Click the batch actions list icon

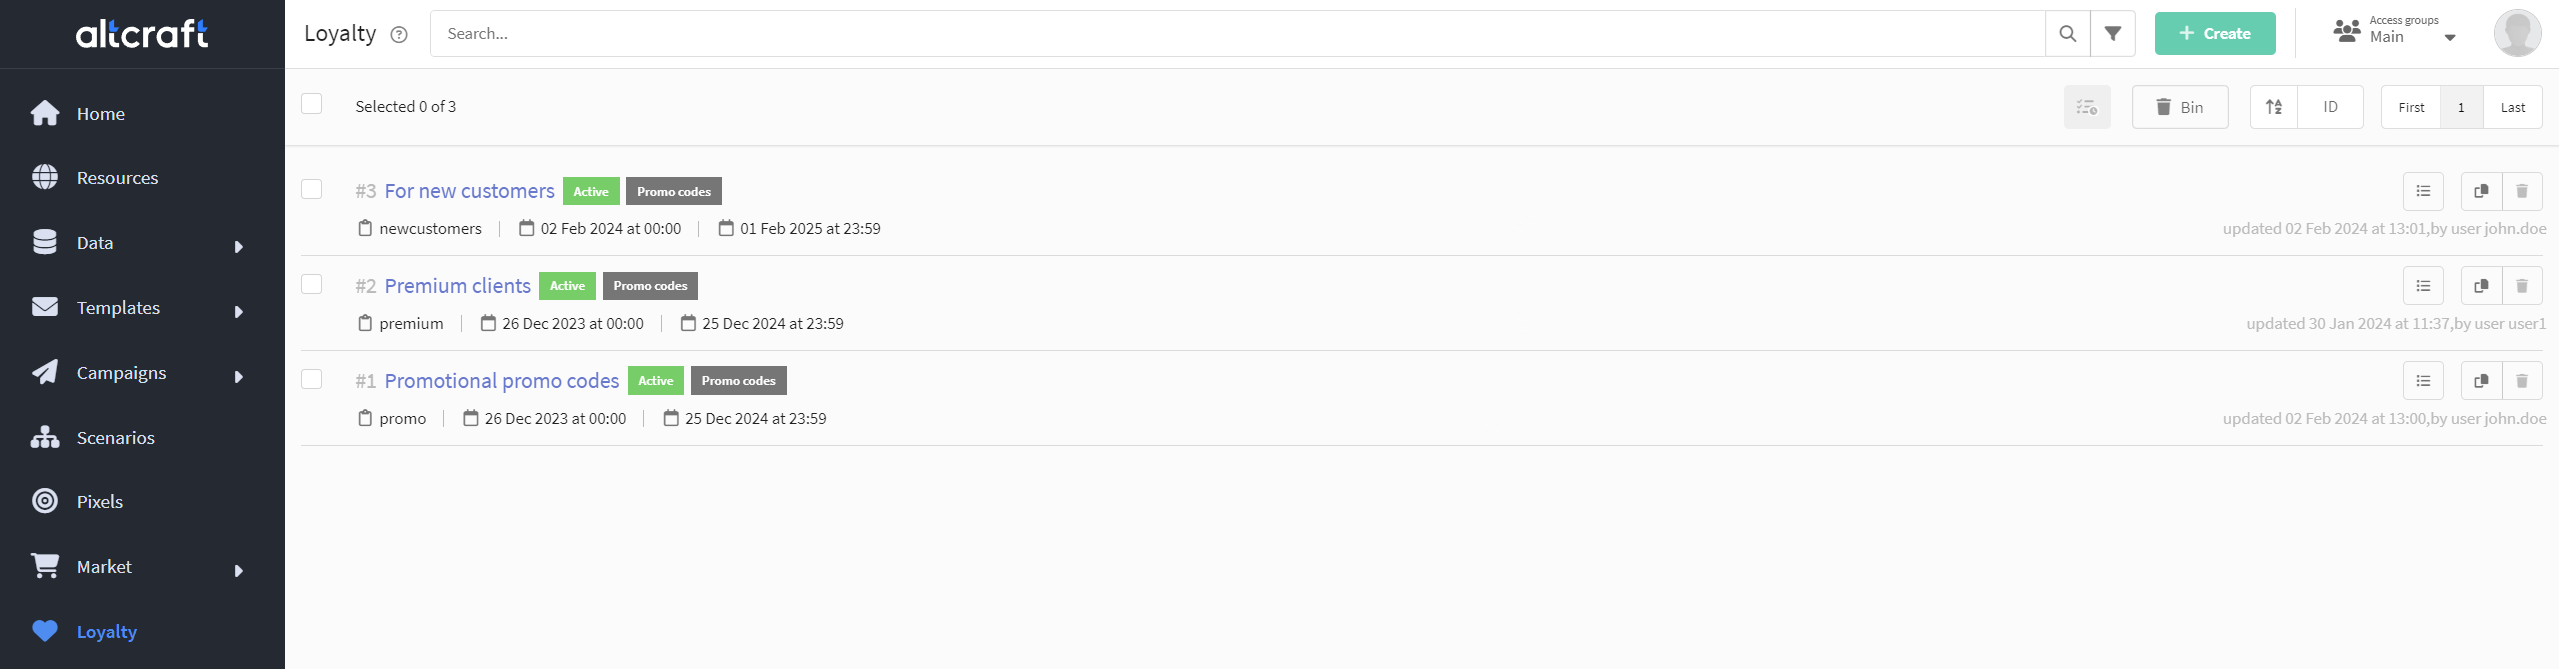[x=2087, y=107]
